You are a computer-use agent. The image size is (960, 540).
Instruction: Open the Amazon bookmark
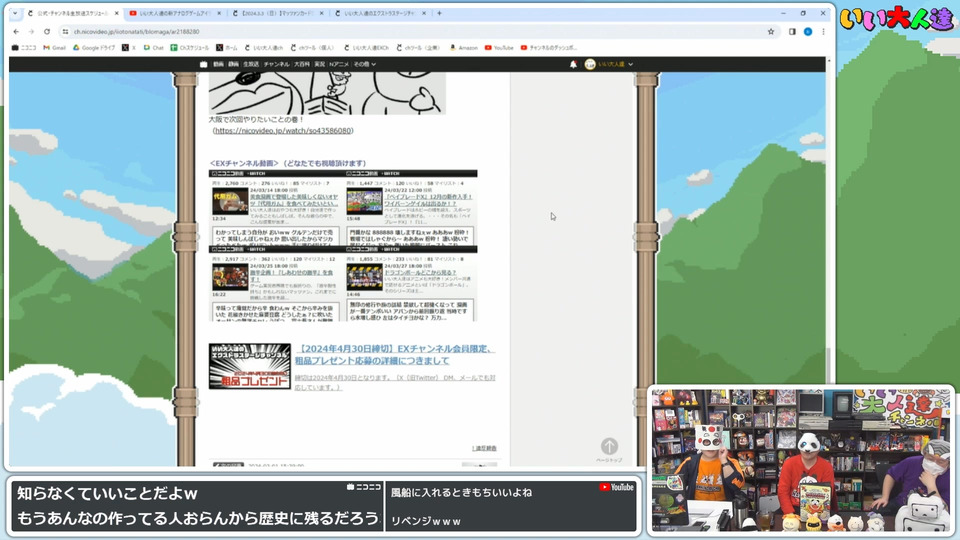[x=463, y=47]
